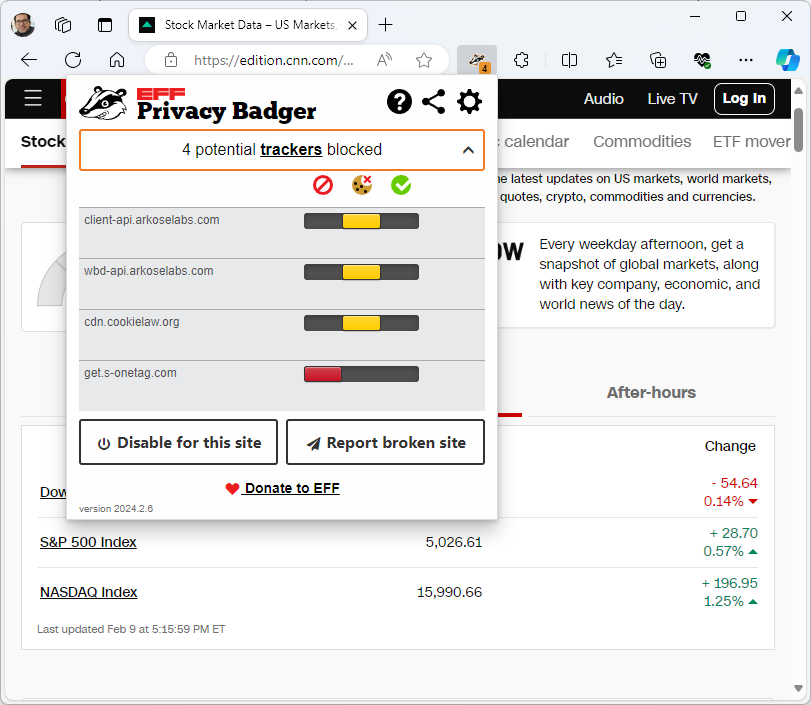The width and height of the screenshot is (811, 705).
Task: Open the Live TV menu item
Action: tap(672, 99)
